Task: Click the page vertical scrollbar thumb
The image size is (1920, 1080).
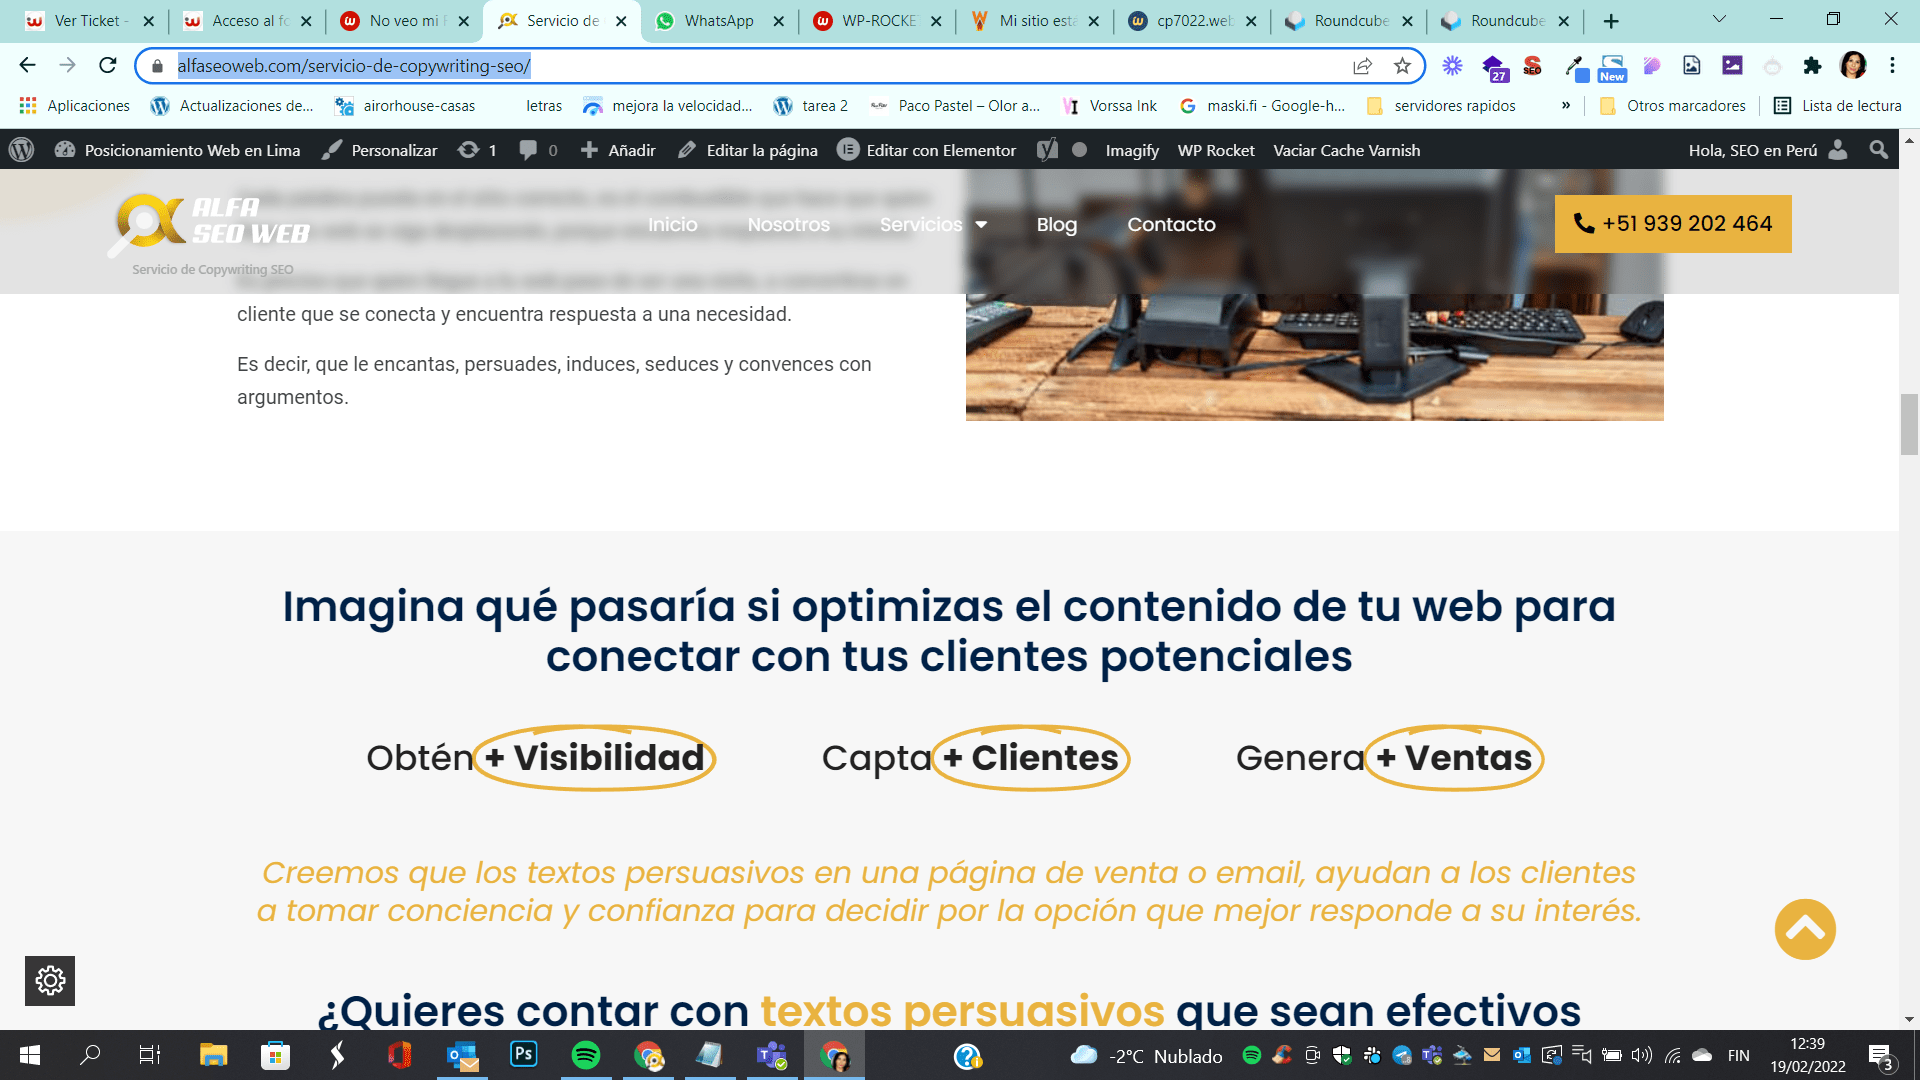Action: click(1909, 425)
